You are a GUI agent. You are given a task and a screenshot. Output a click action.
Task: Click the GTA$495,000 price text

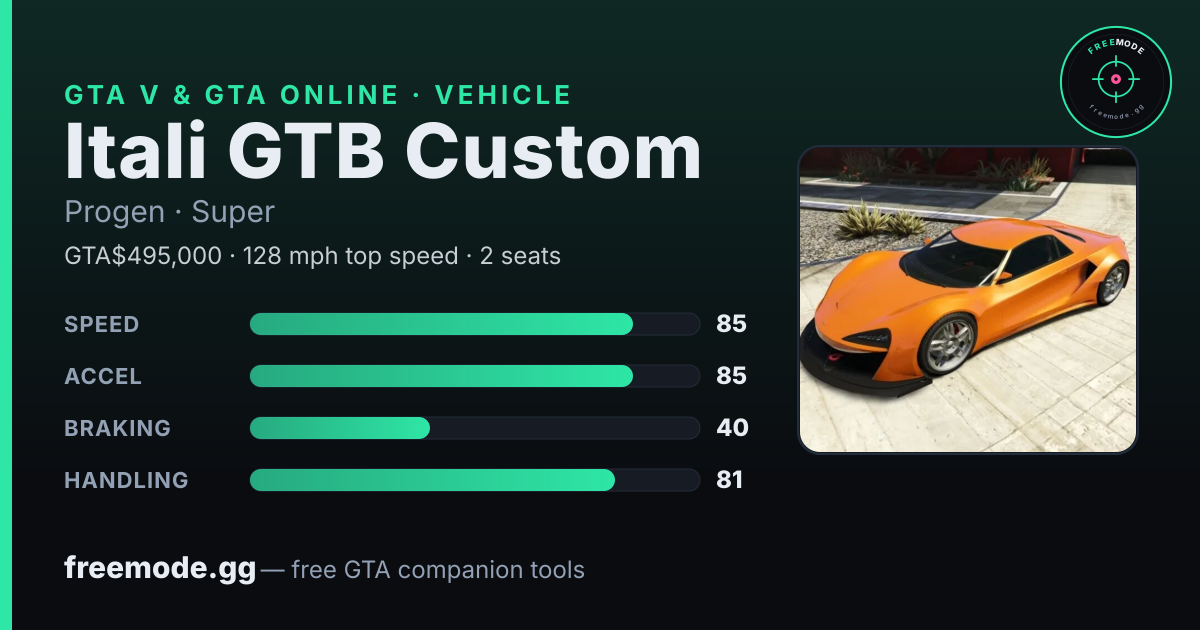[143, 256]
